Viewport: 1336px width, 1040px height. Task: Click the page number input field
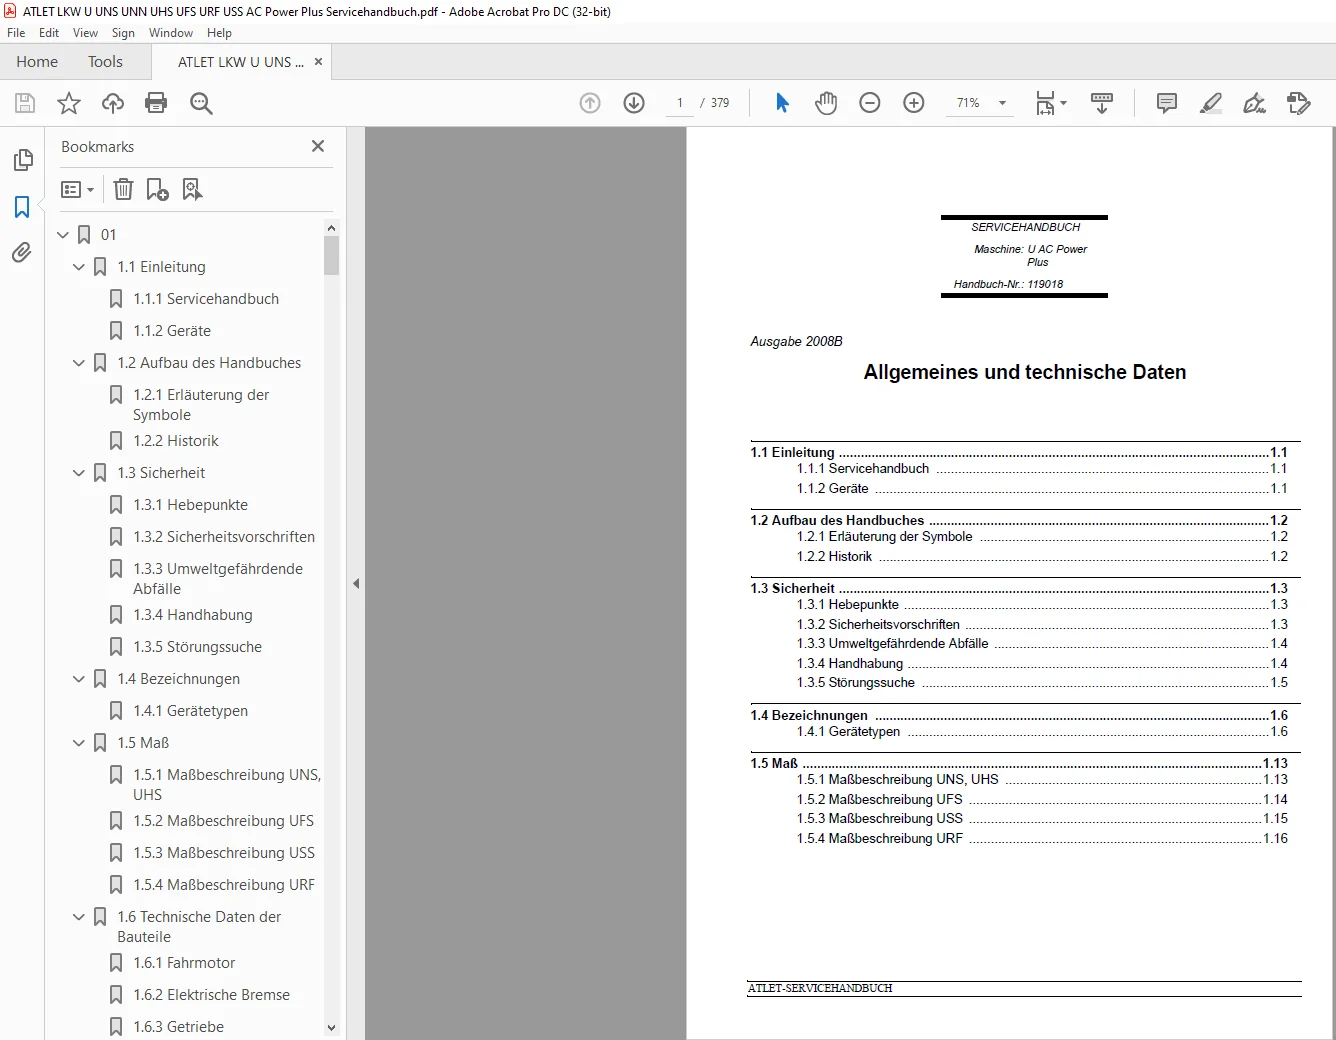click(680, 103)
